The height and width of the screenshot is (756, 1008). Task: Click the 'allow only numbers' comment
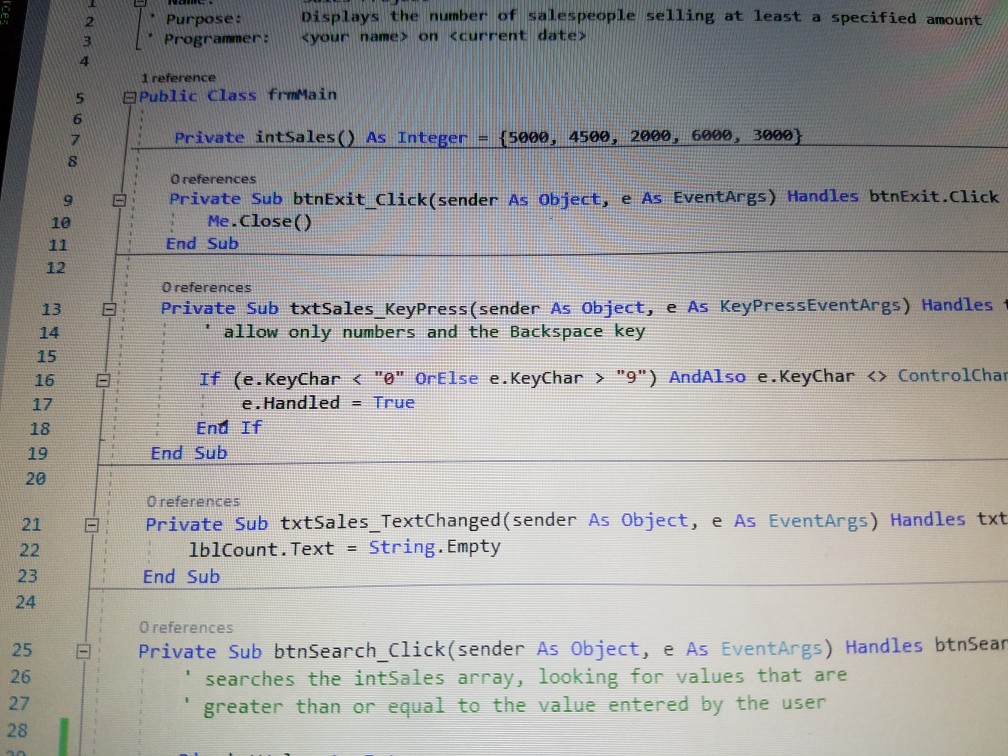pos(425,332)
